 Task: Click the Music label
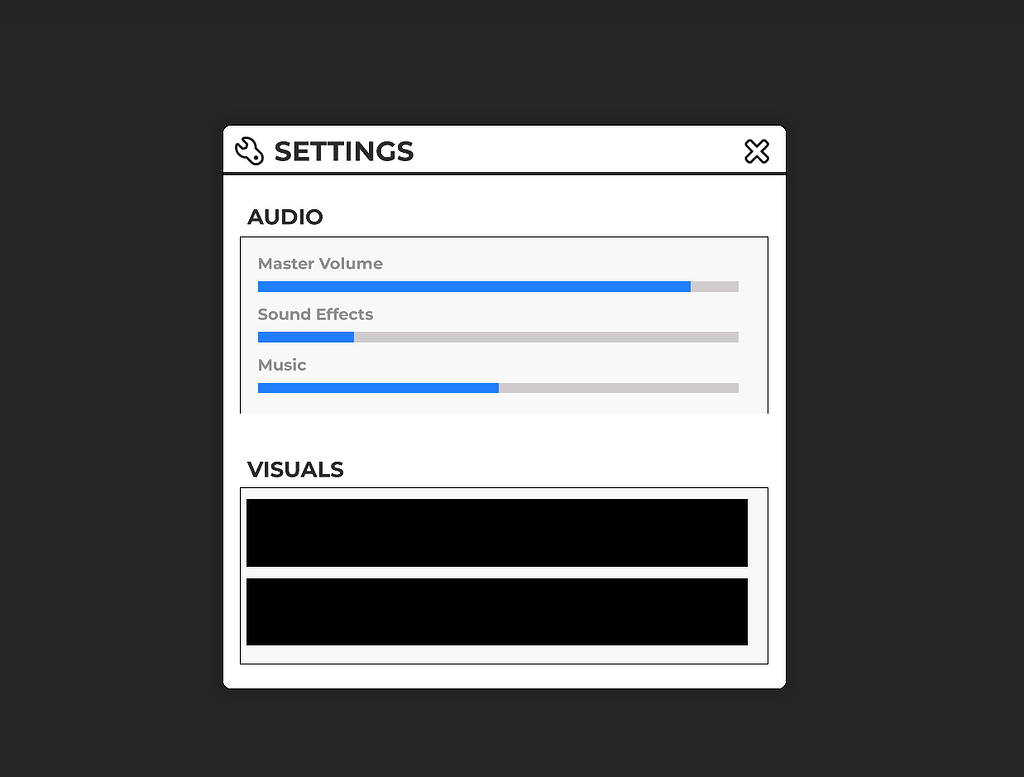click(282, 365)
